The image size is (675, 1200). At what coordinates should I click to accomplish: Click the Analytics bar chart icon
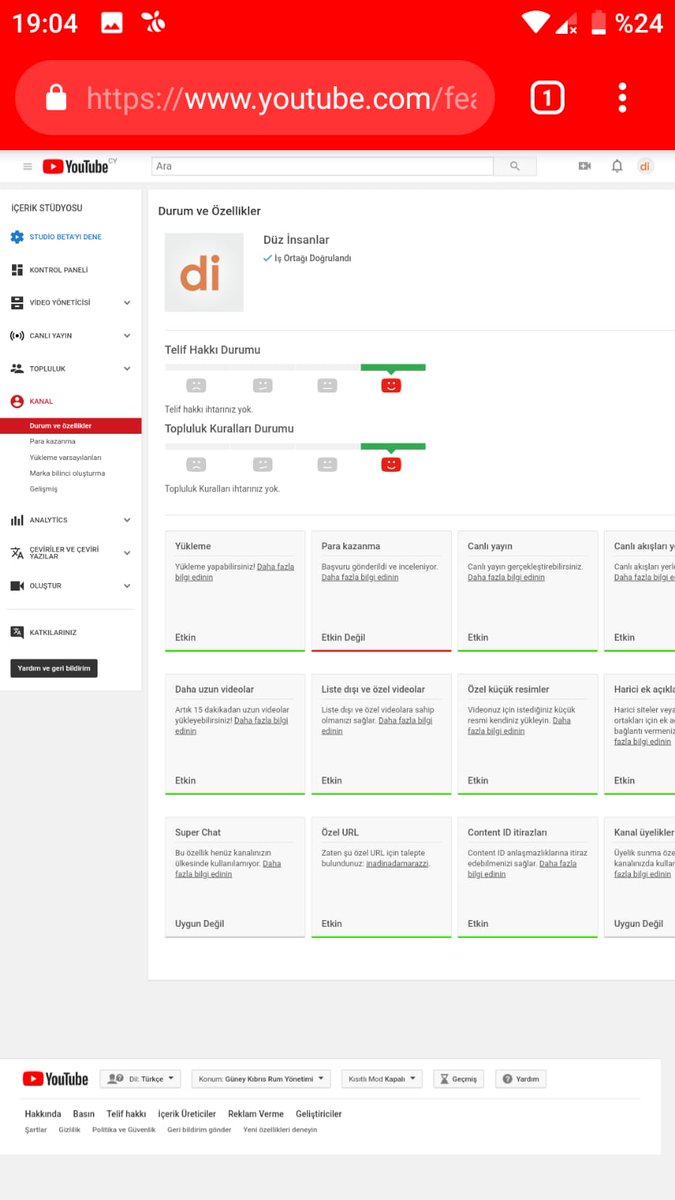click(x=17, y=520)
